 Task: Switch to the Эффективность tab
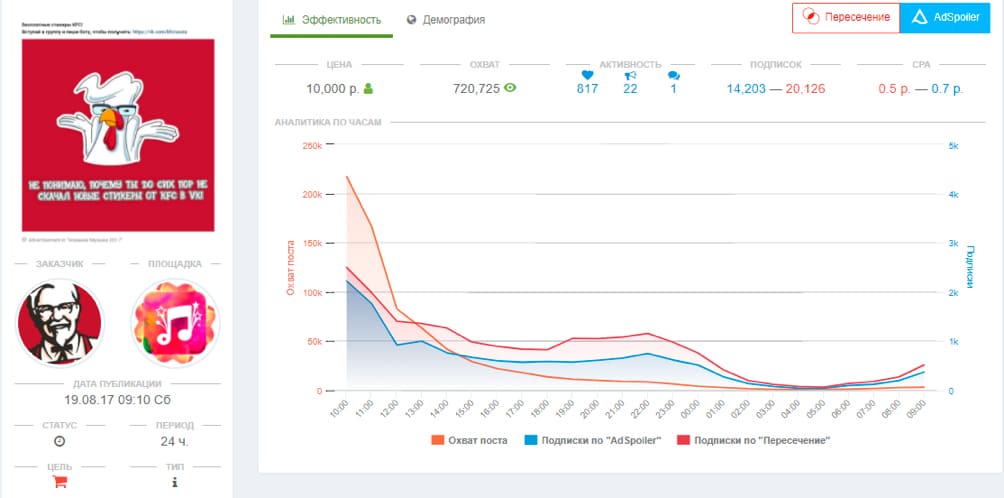[331, 19]
